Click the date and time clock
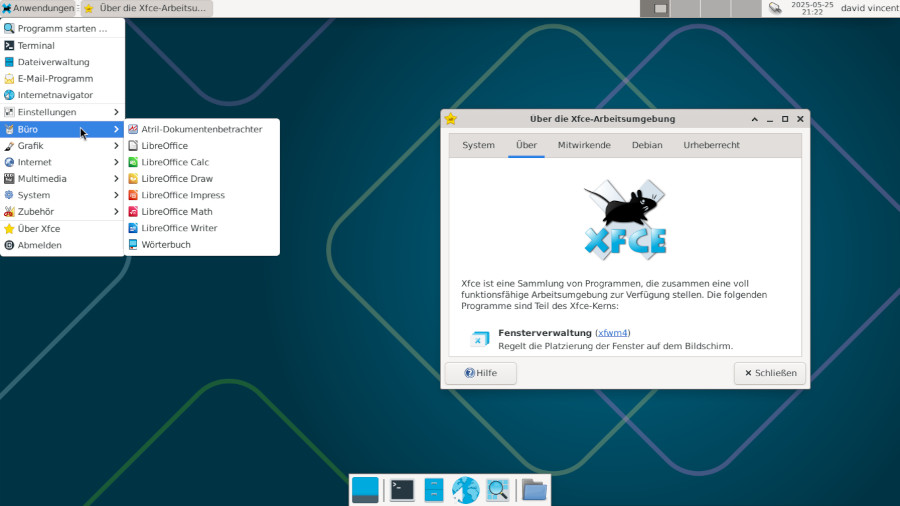The width and height of the screenshot is (900, 506). click(x=812, y=8)
